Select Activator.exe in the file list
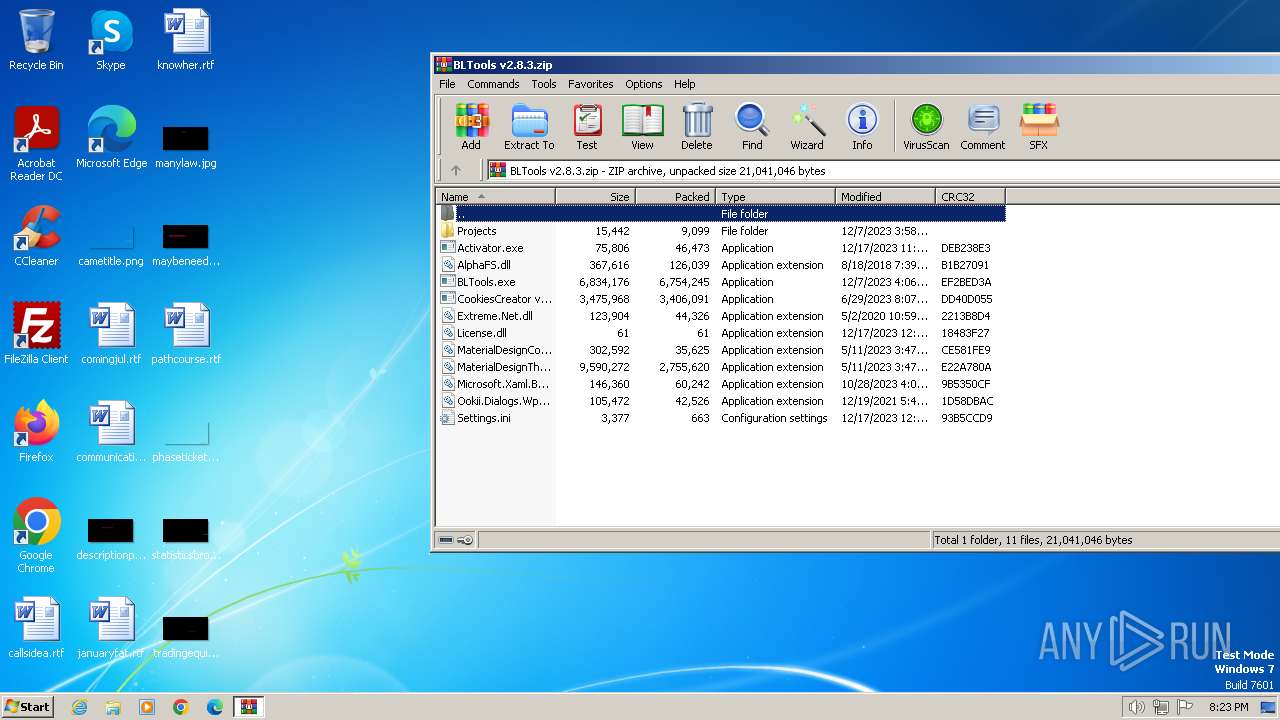This screenshot has height=720, width=1280. pyautogui.click(x=720, y=248)
